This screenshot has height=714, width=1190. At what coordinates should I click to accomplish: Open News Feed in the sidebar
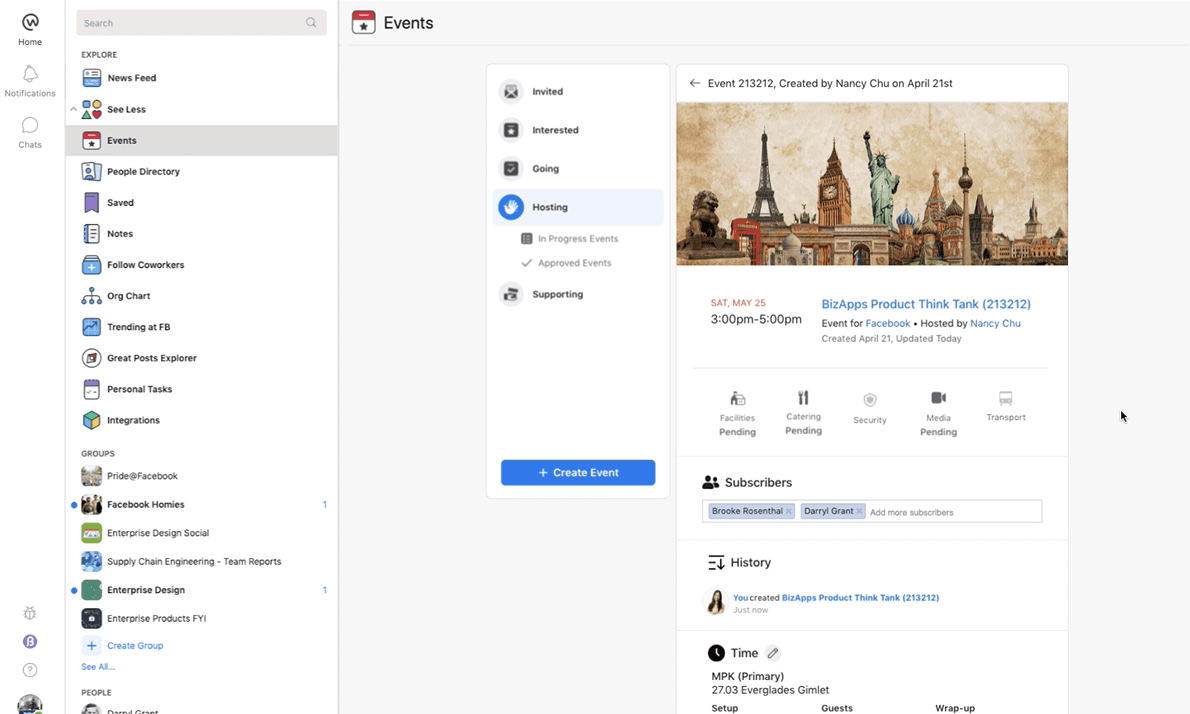[x=201, y=78]
